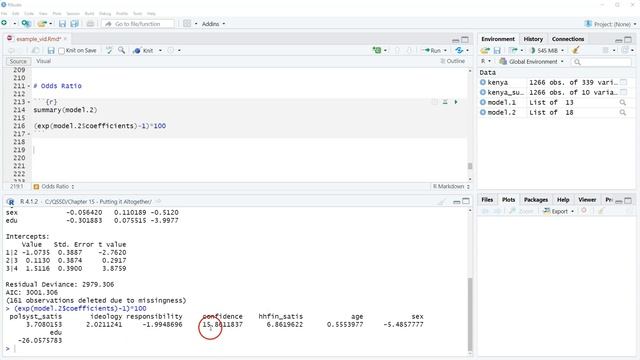Click the Clear console broom icon
This screenshot has height=360, width=640.
442,202
